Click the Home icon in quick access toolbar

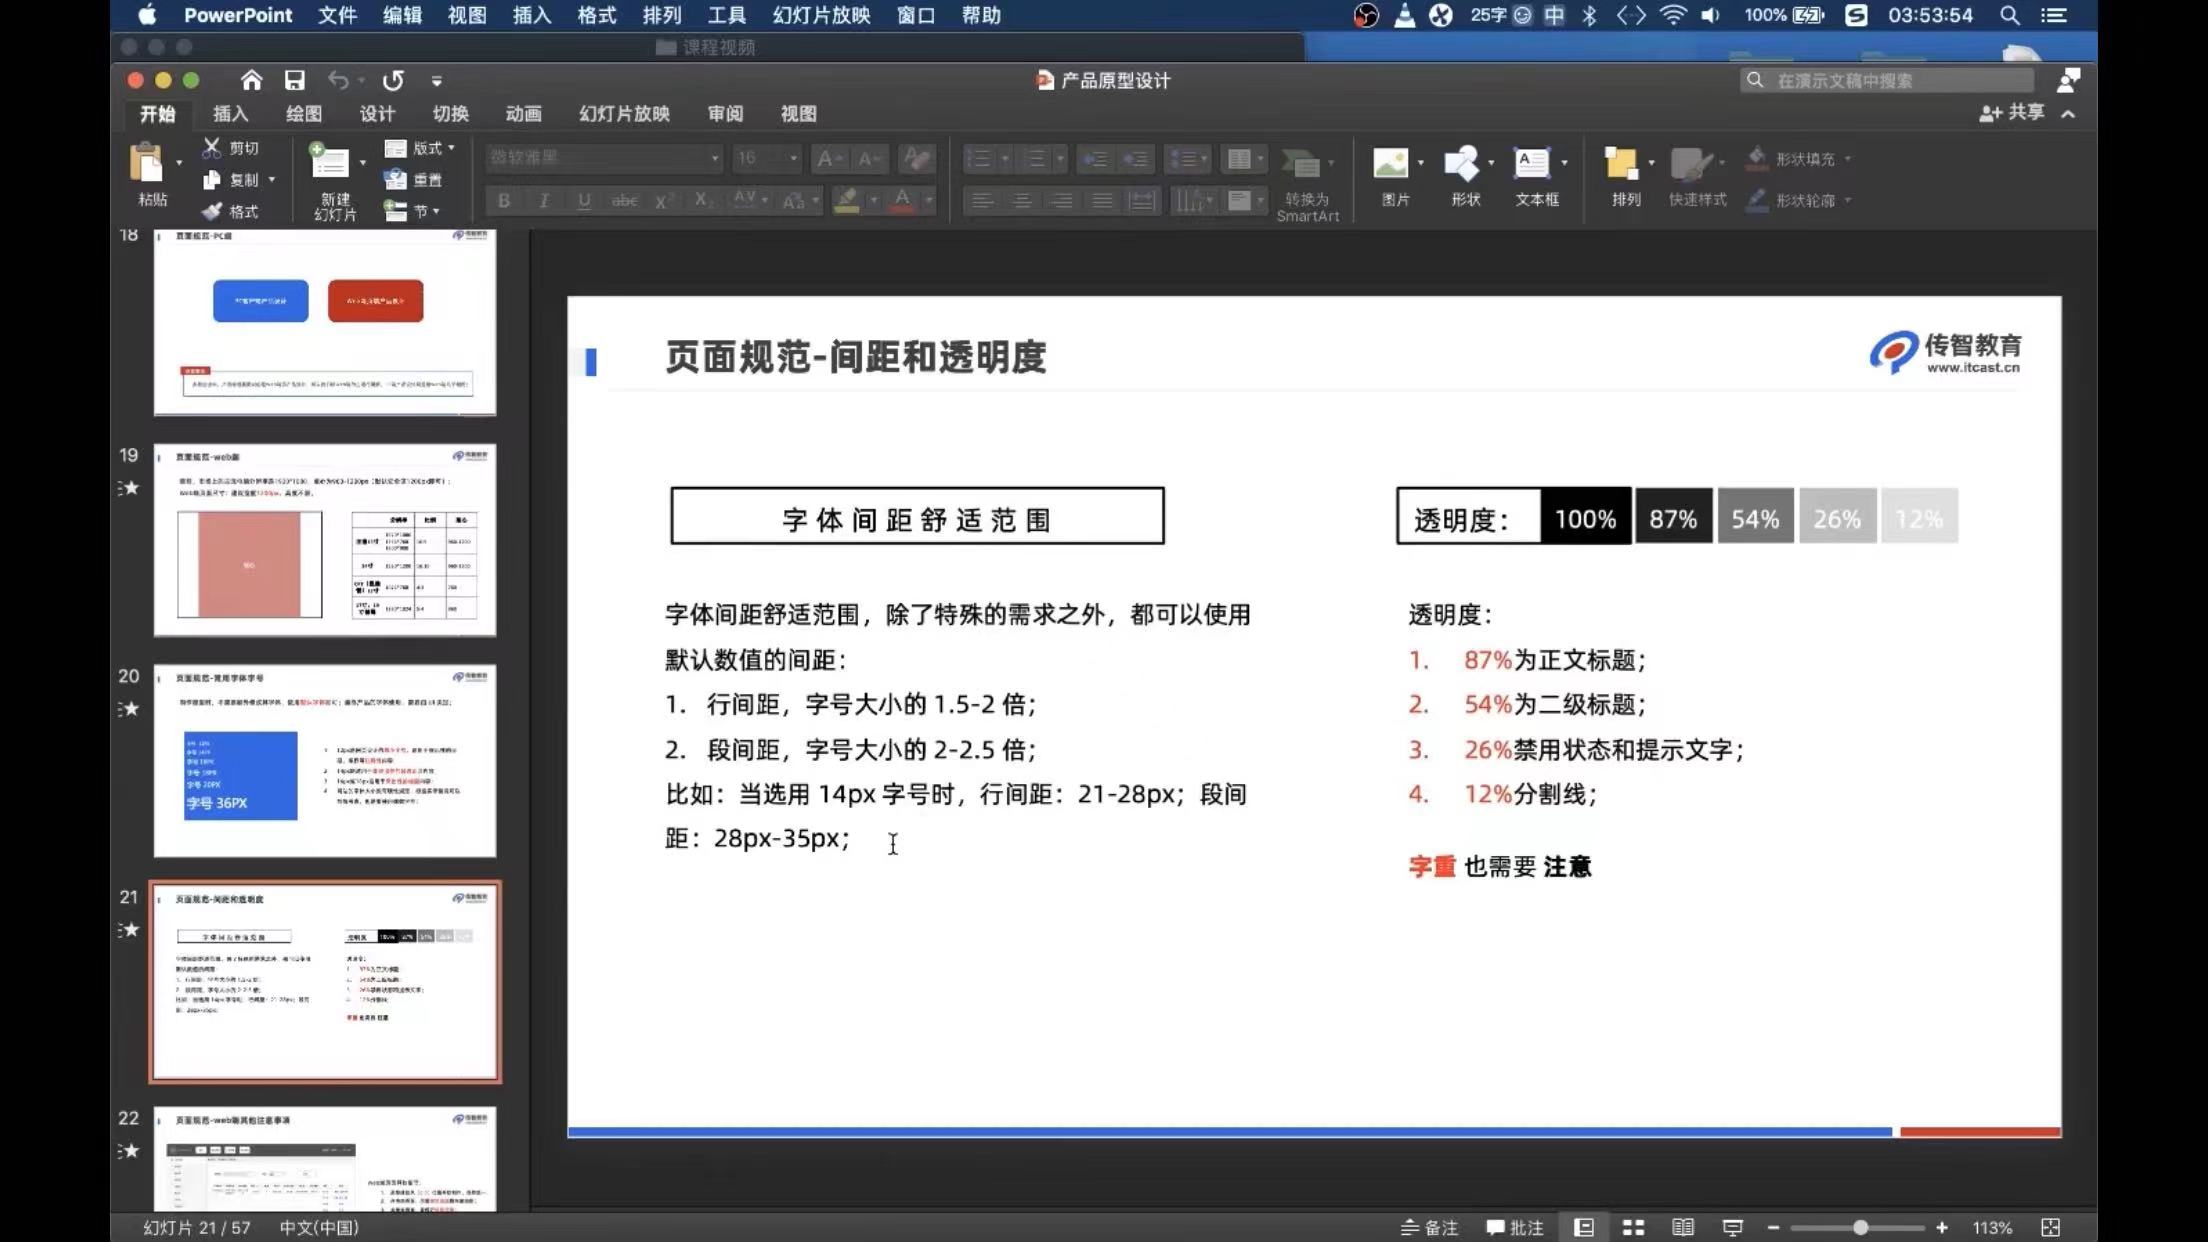coord(251,80)
